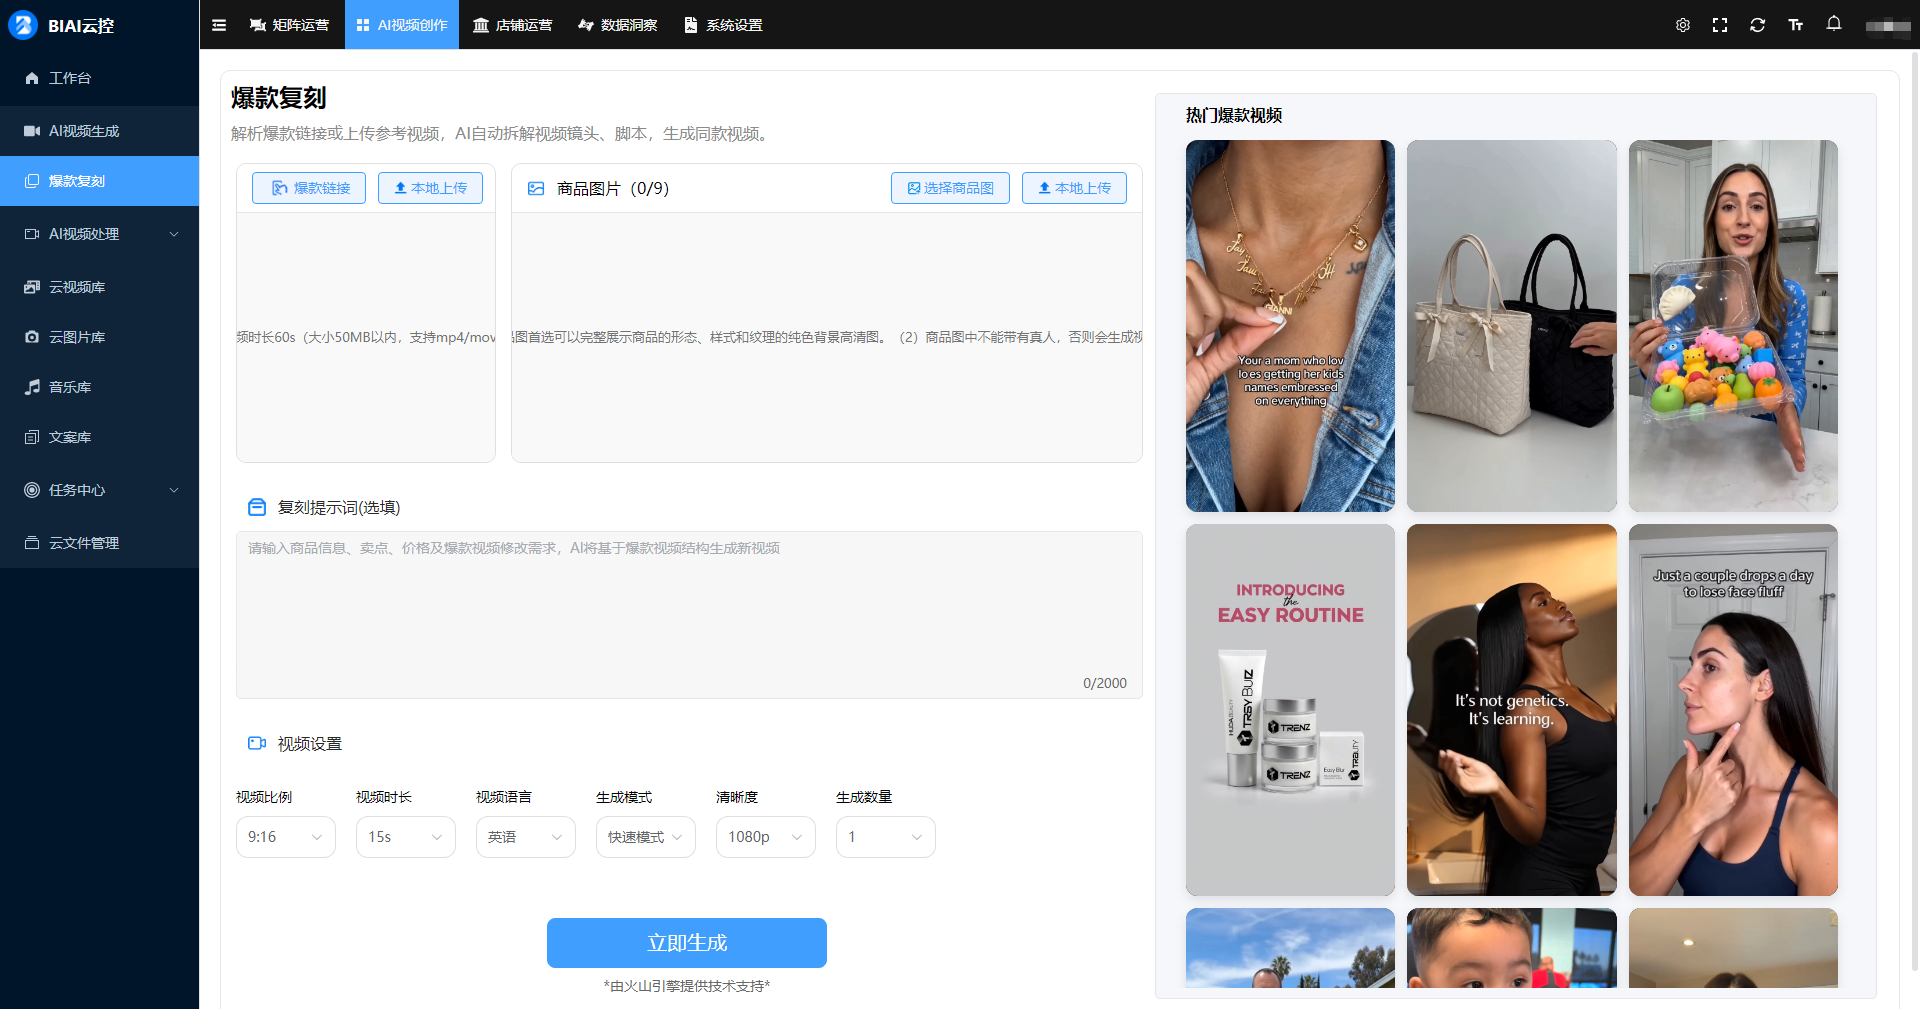Open the font size icon
Image resolution: width=1920 pixels, height=1009 pixels.
1796,25
